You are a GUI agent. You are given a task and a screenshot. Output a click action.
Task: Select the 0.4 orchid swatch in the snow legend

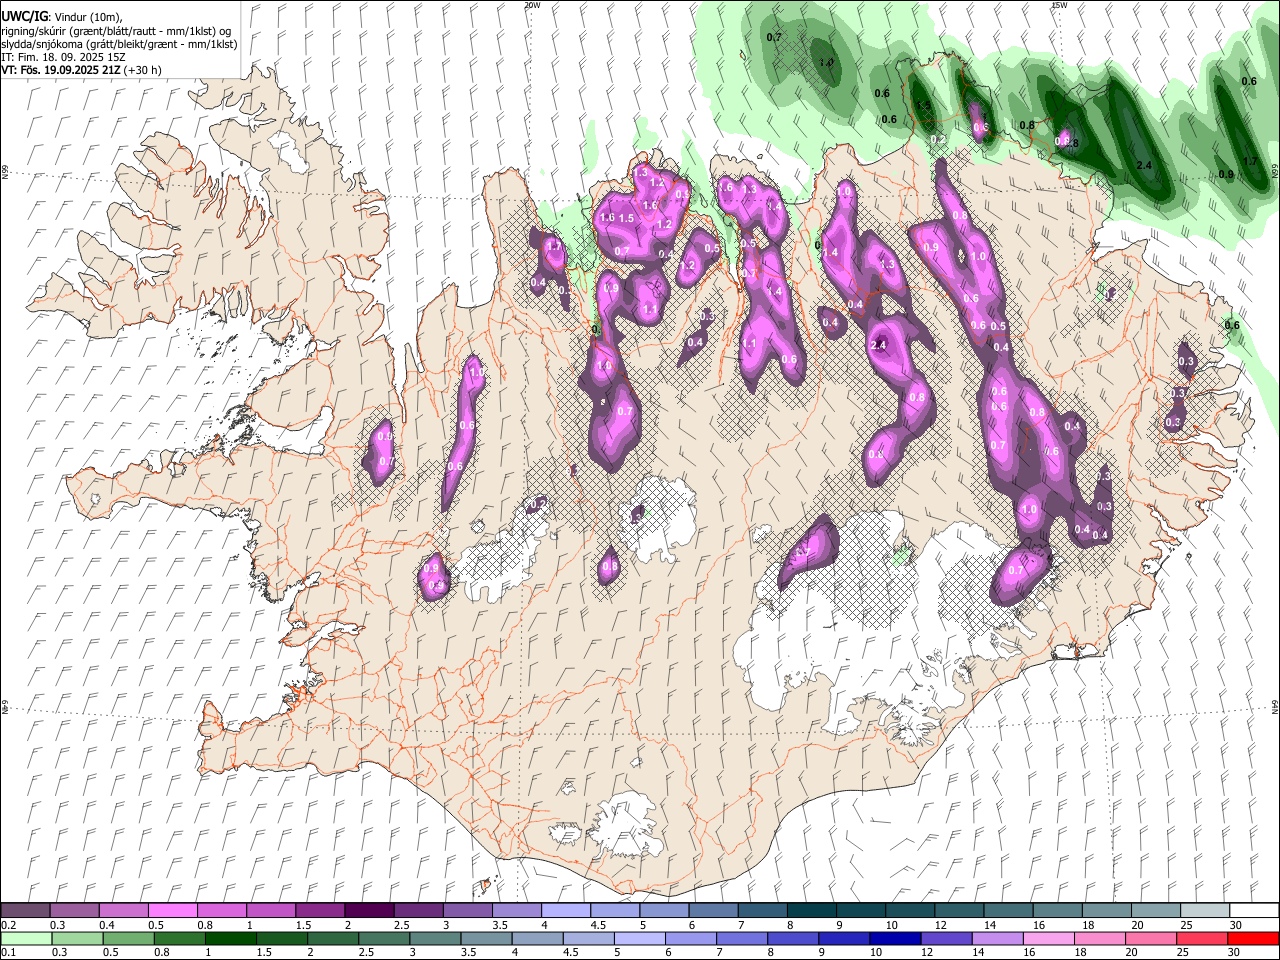pos(124,911)
